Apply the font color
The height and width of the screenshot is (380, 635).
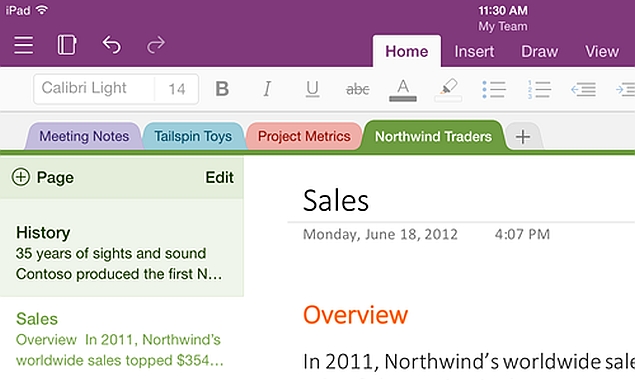point(403,90)
